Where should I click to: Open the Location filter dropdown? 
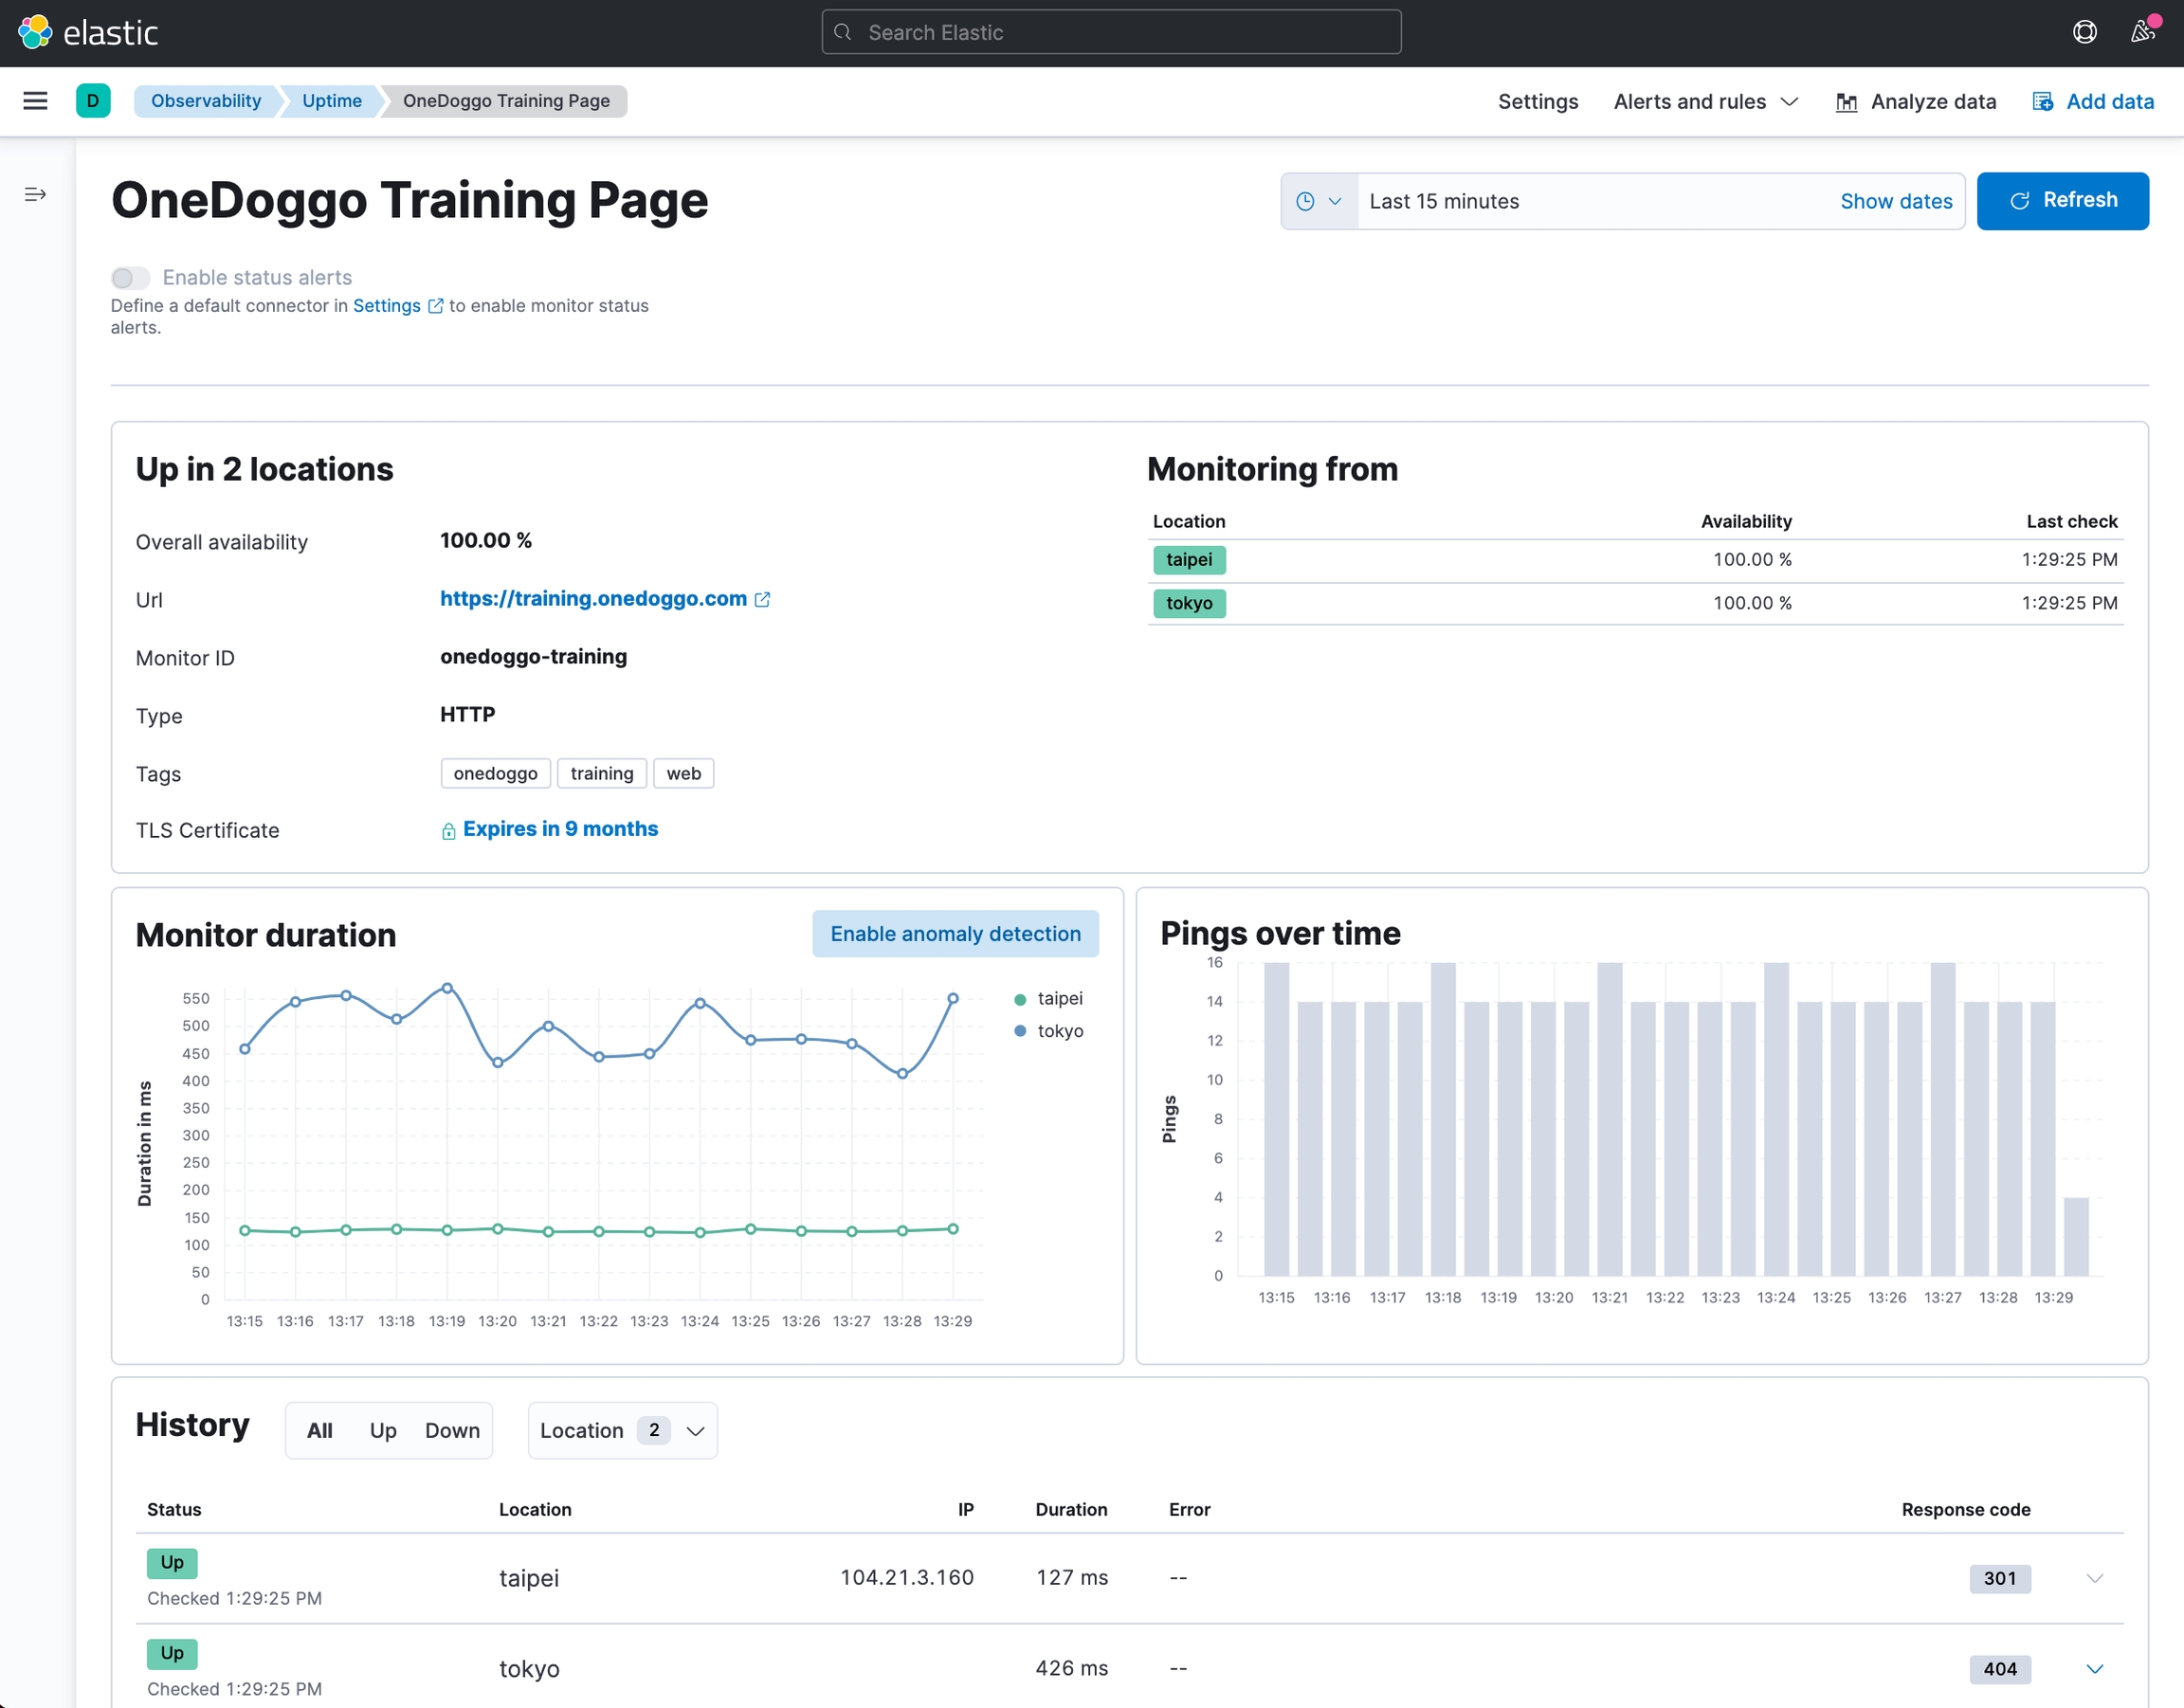[x=622, y=1430]
